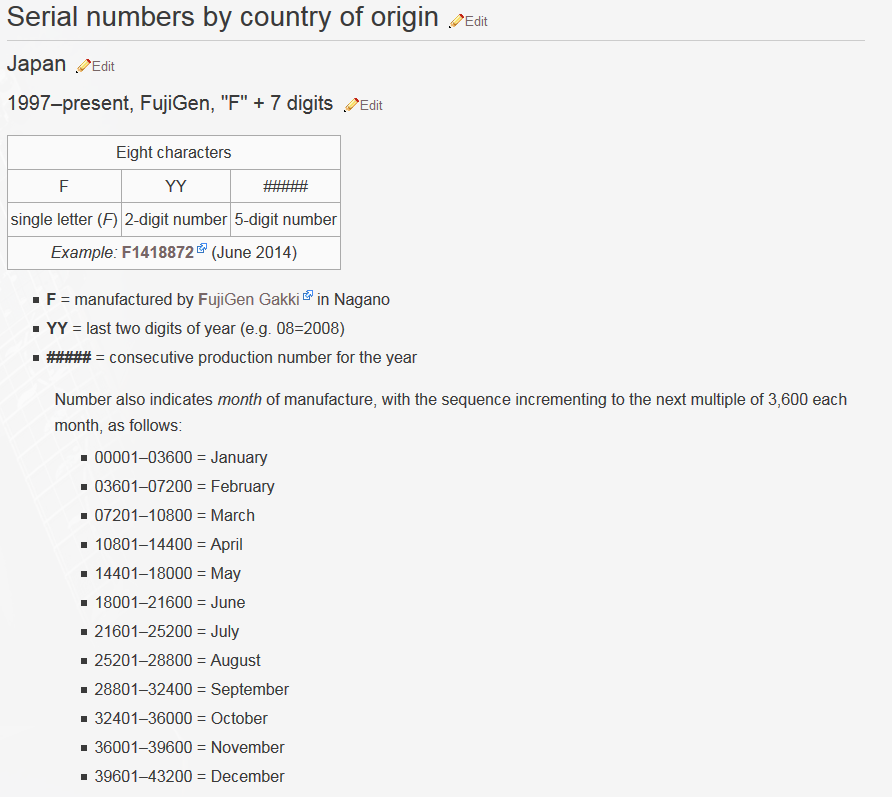This screenshot has height=797, width=892.
Task: Click the 'YY' table cell
Action: point(176,186)
